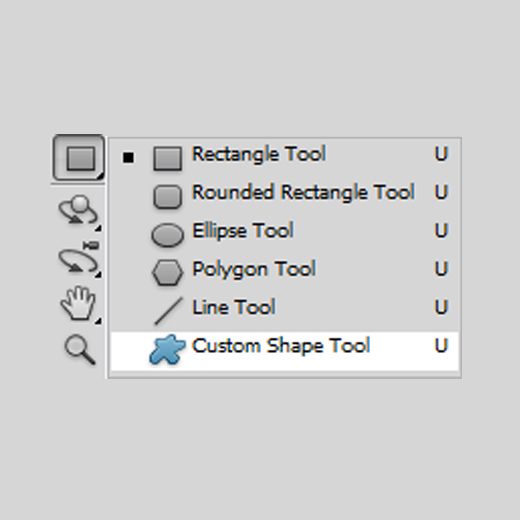Viewport: 520px width, 520px height.
Task: Choose Rectangle Tool from the flyout menu
Action: [x=285, y=156]
